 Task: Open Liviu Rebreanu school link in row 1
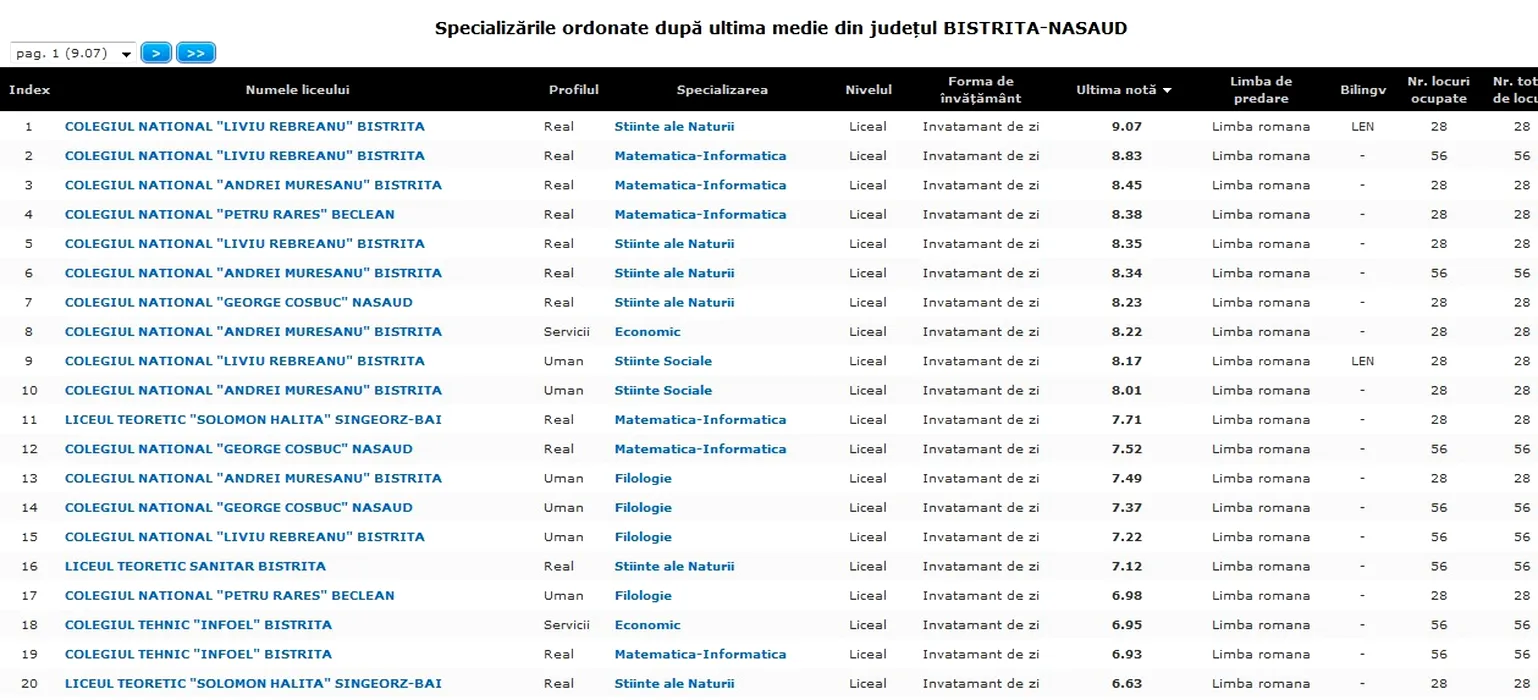(x=244, y=127)
